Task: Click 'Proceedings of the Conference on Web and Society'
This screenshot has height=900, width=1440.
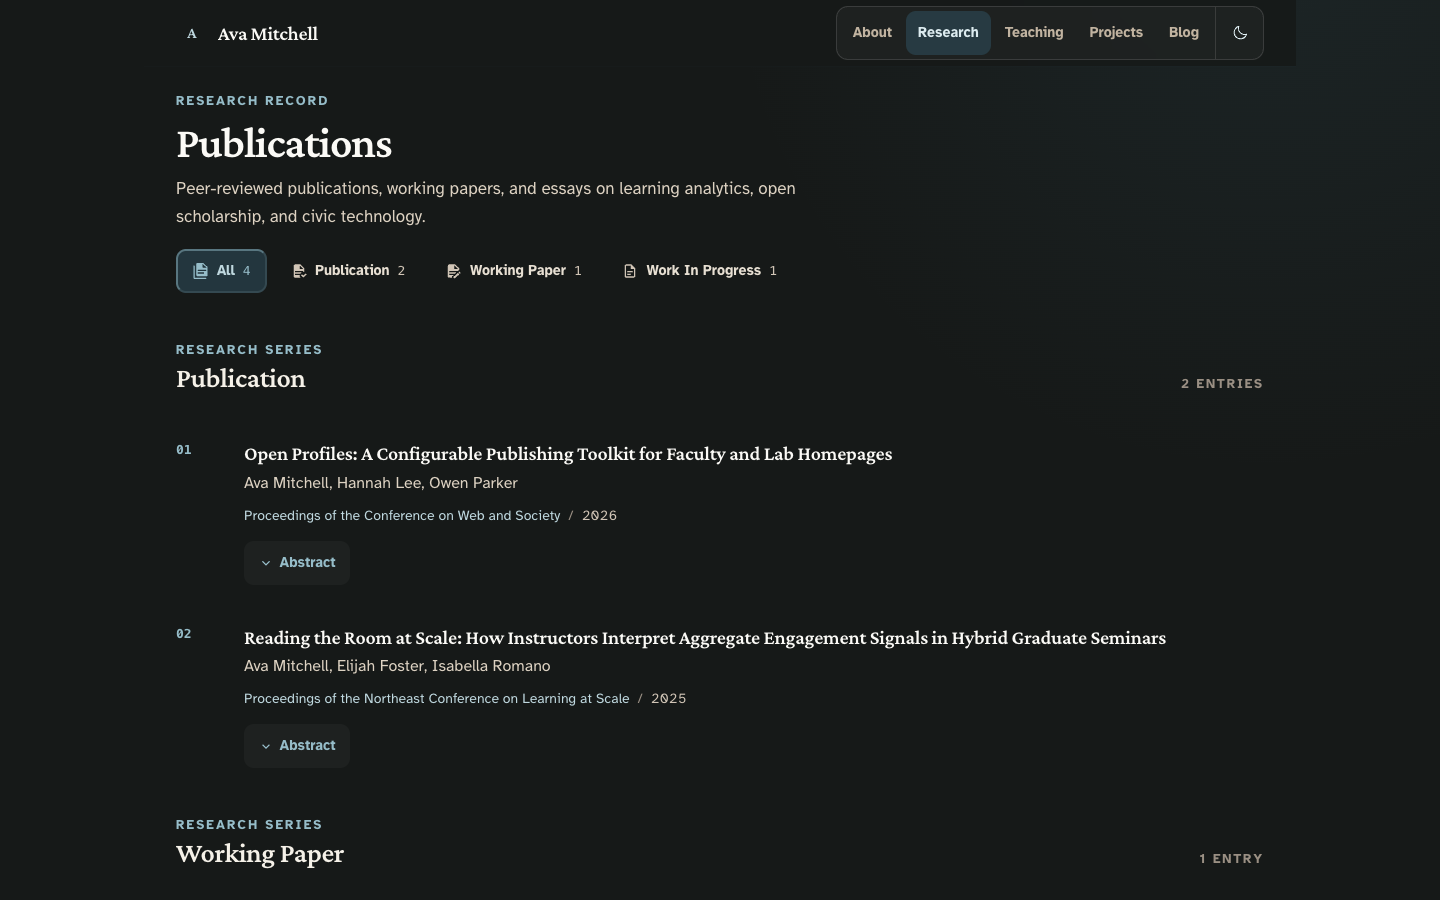Action: [x=402, y=516]
